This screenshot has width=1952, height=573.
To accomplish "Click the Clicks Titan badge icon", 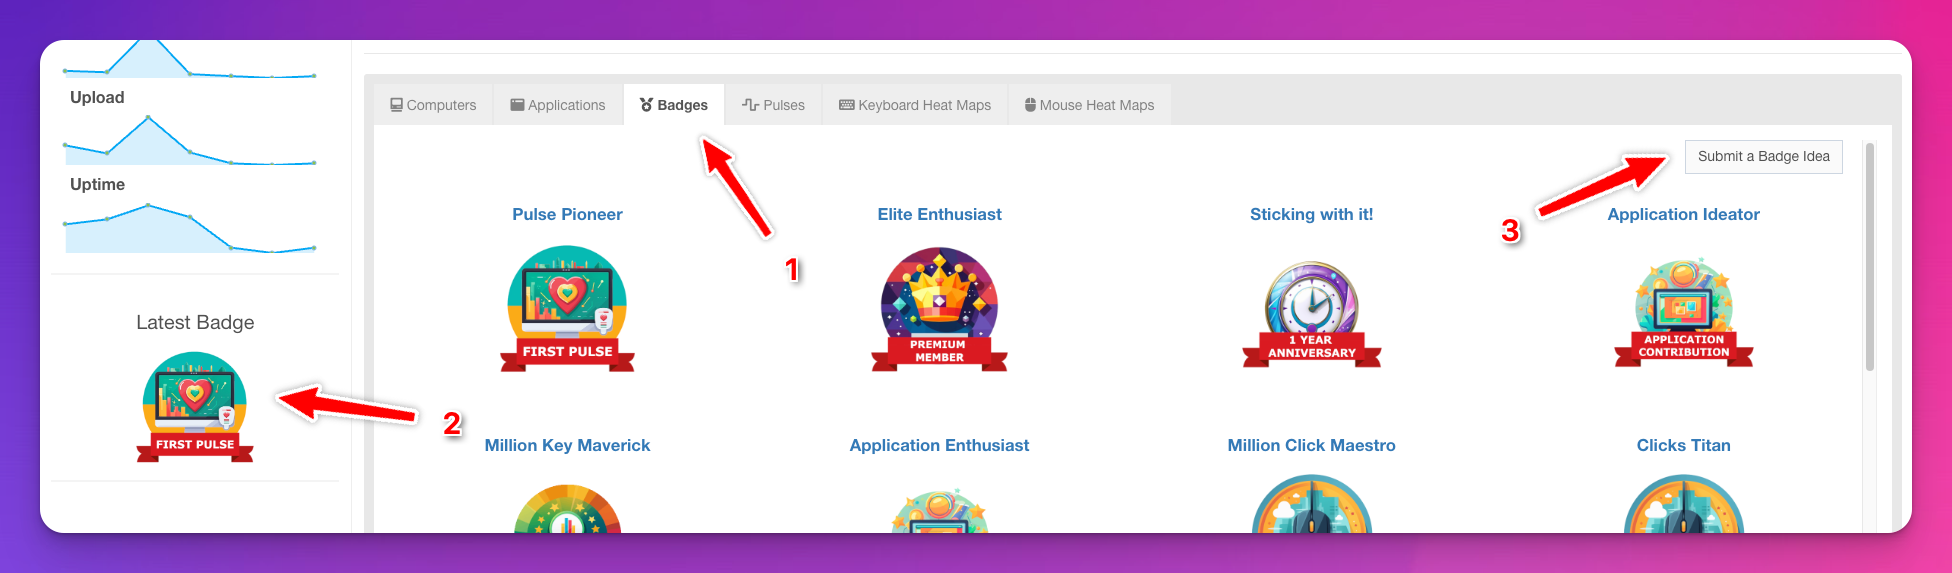I will [x=1683, y=506].
